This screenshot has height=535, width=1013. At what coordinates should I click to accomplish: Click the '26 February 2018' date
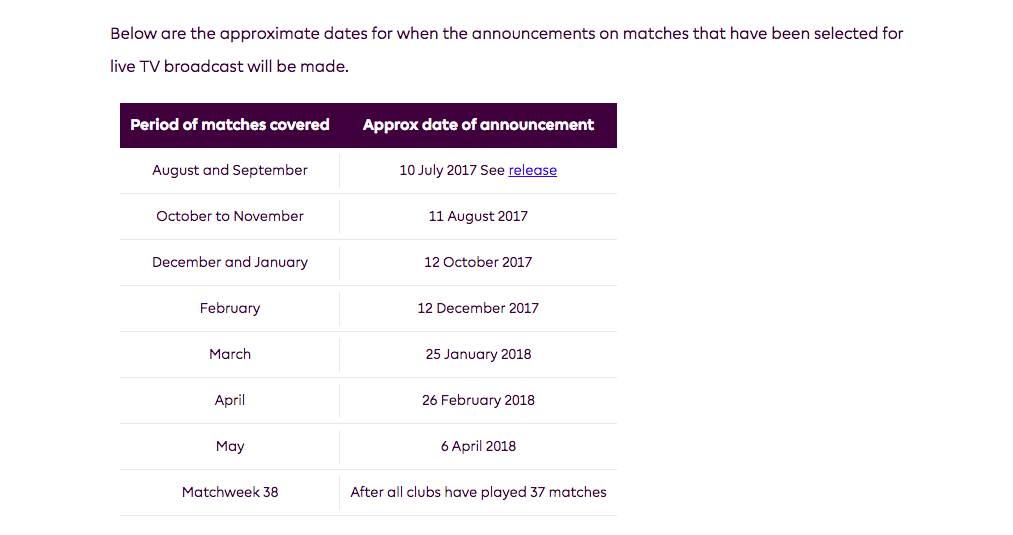[x=478, y=400]
